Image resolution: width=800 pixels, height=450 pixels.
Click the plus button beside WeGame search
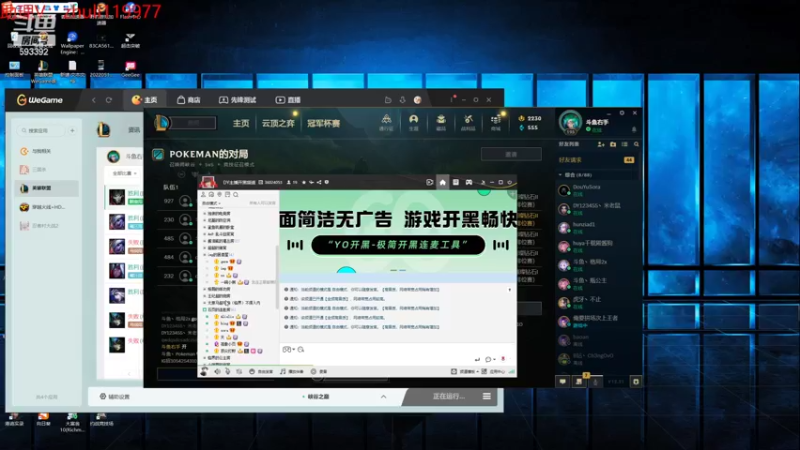click(72, 131)
